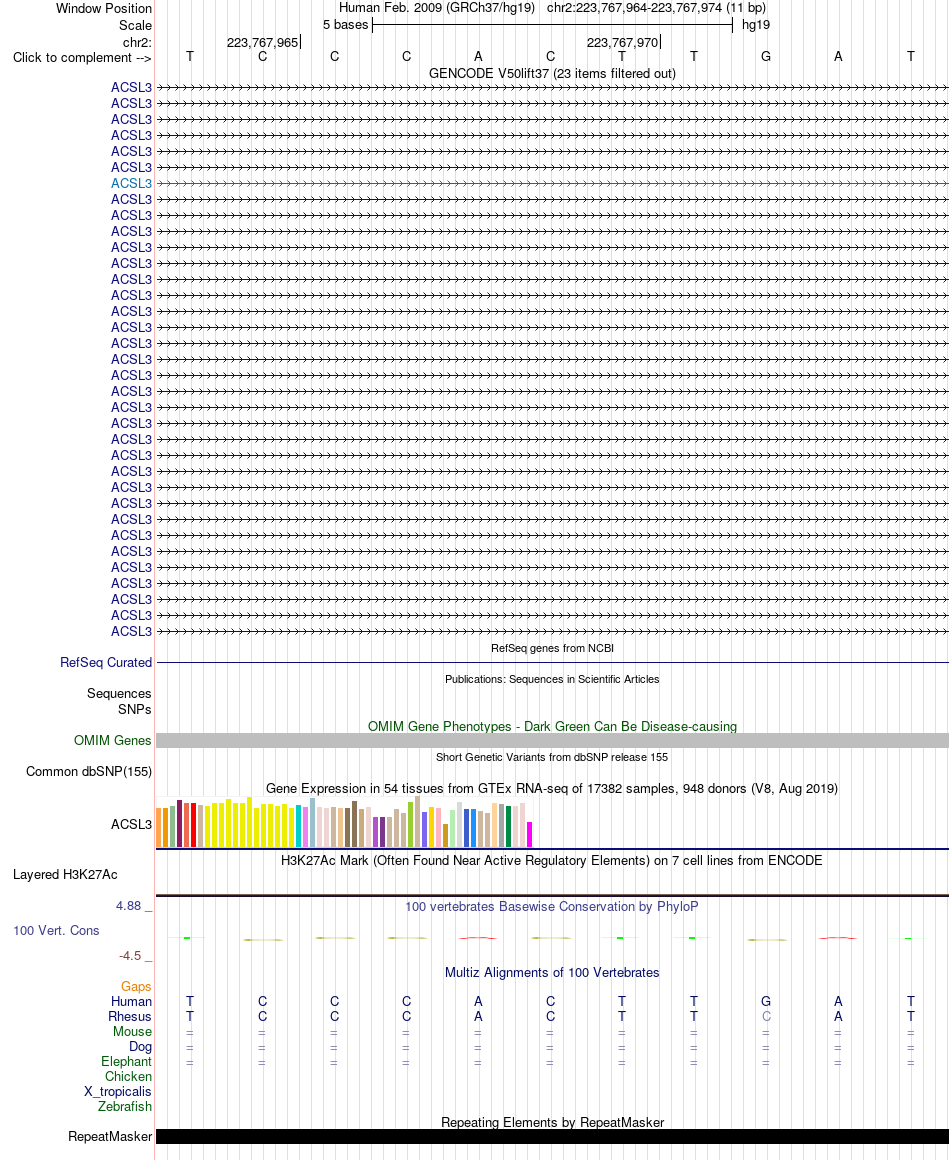The width and height of the screenshot is (950, 1160).
Task: Click the black RepeatMasker bar
Action: point(552,1136)
